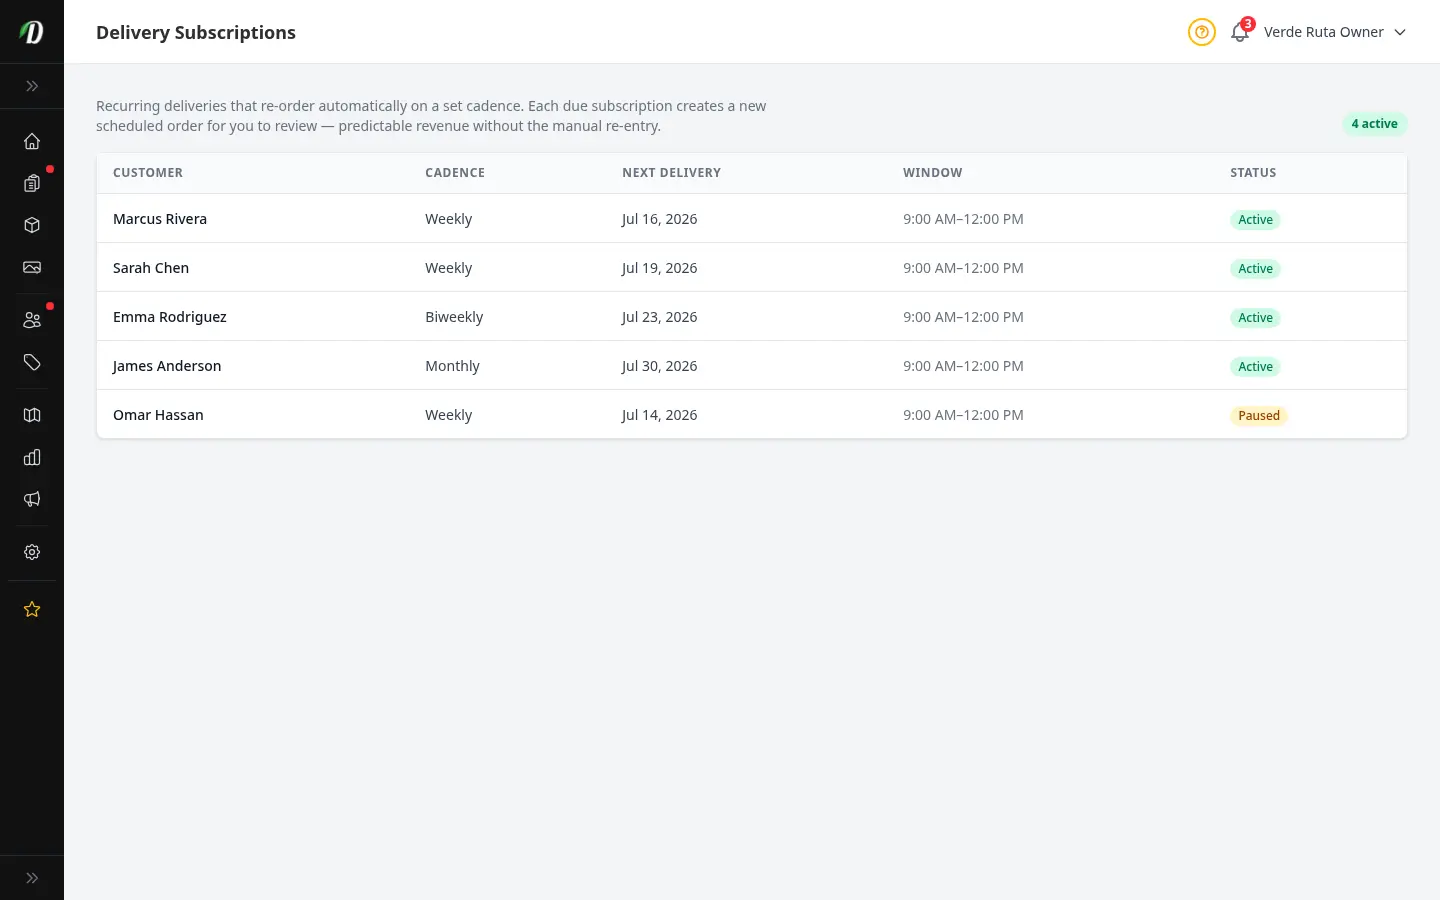
Task: Click delivery window in Sarah Chen row
Action: 963,268
